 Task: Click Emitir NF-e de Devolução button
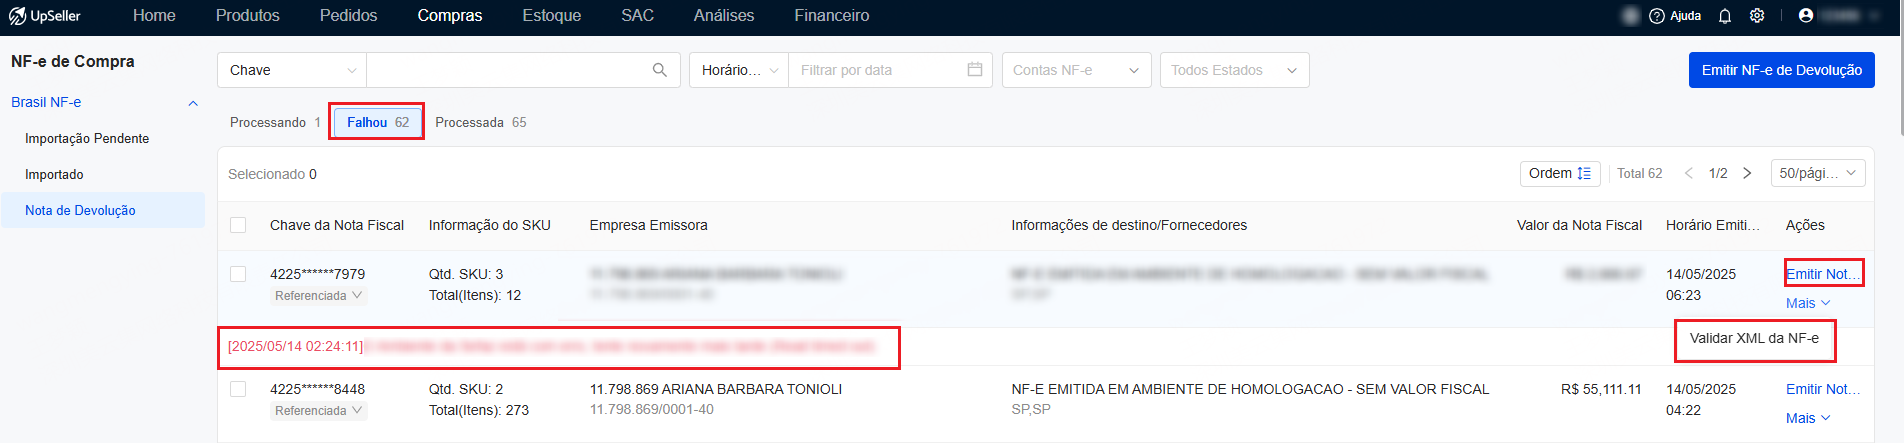coord(1781,70)
